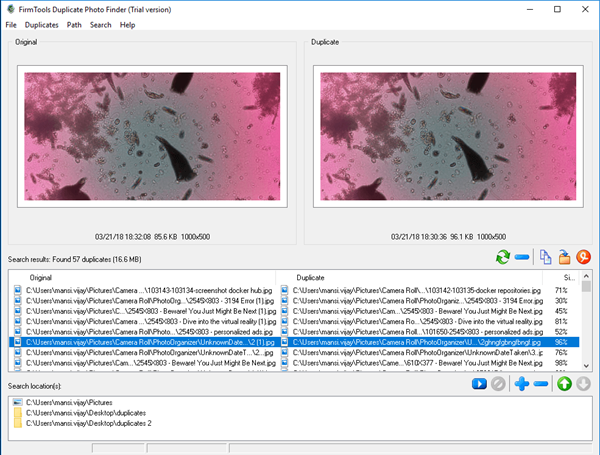The image size is (600, 455).
Task: Click folder icon of duplicates 2 location
Action: (x=18, y=423)
